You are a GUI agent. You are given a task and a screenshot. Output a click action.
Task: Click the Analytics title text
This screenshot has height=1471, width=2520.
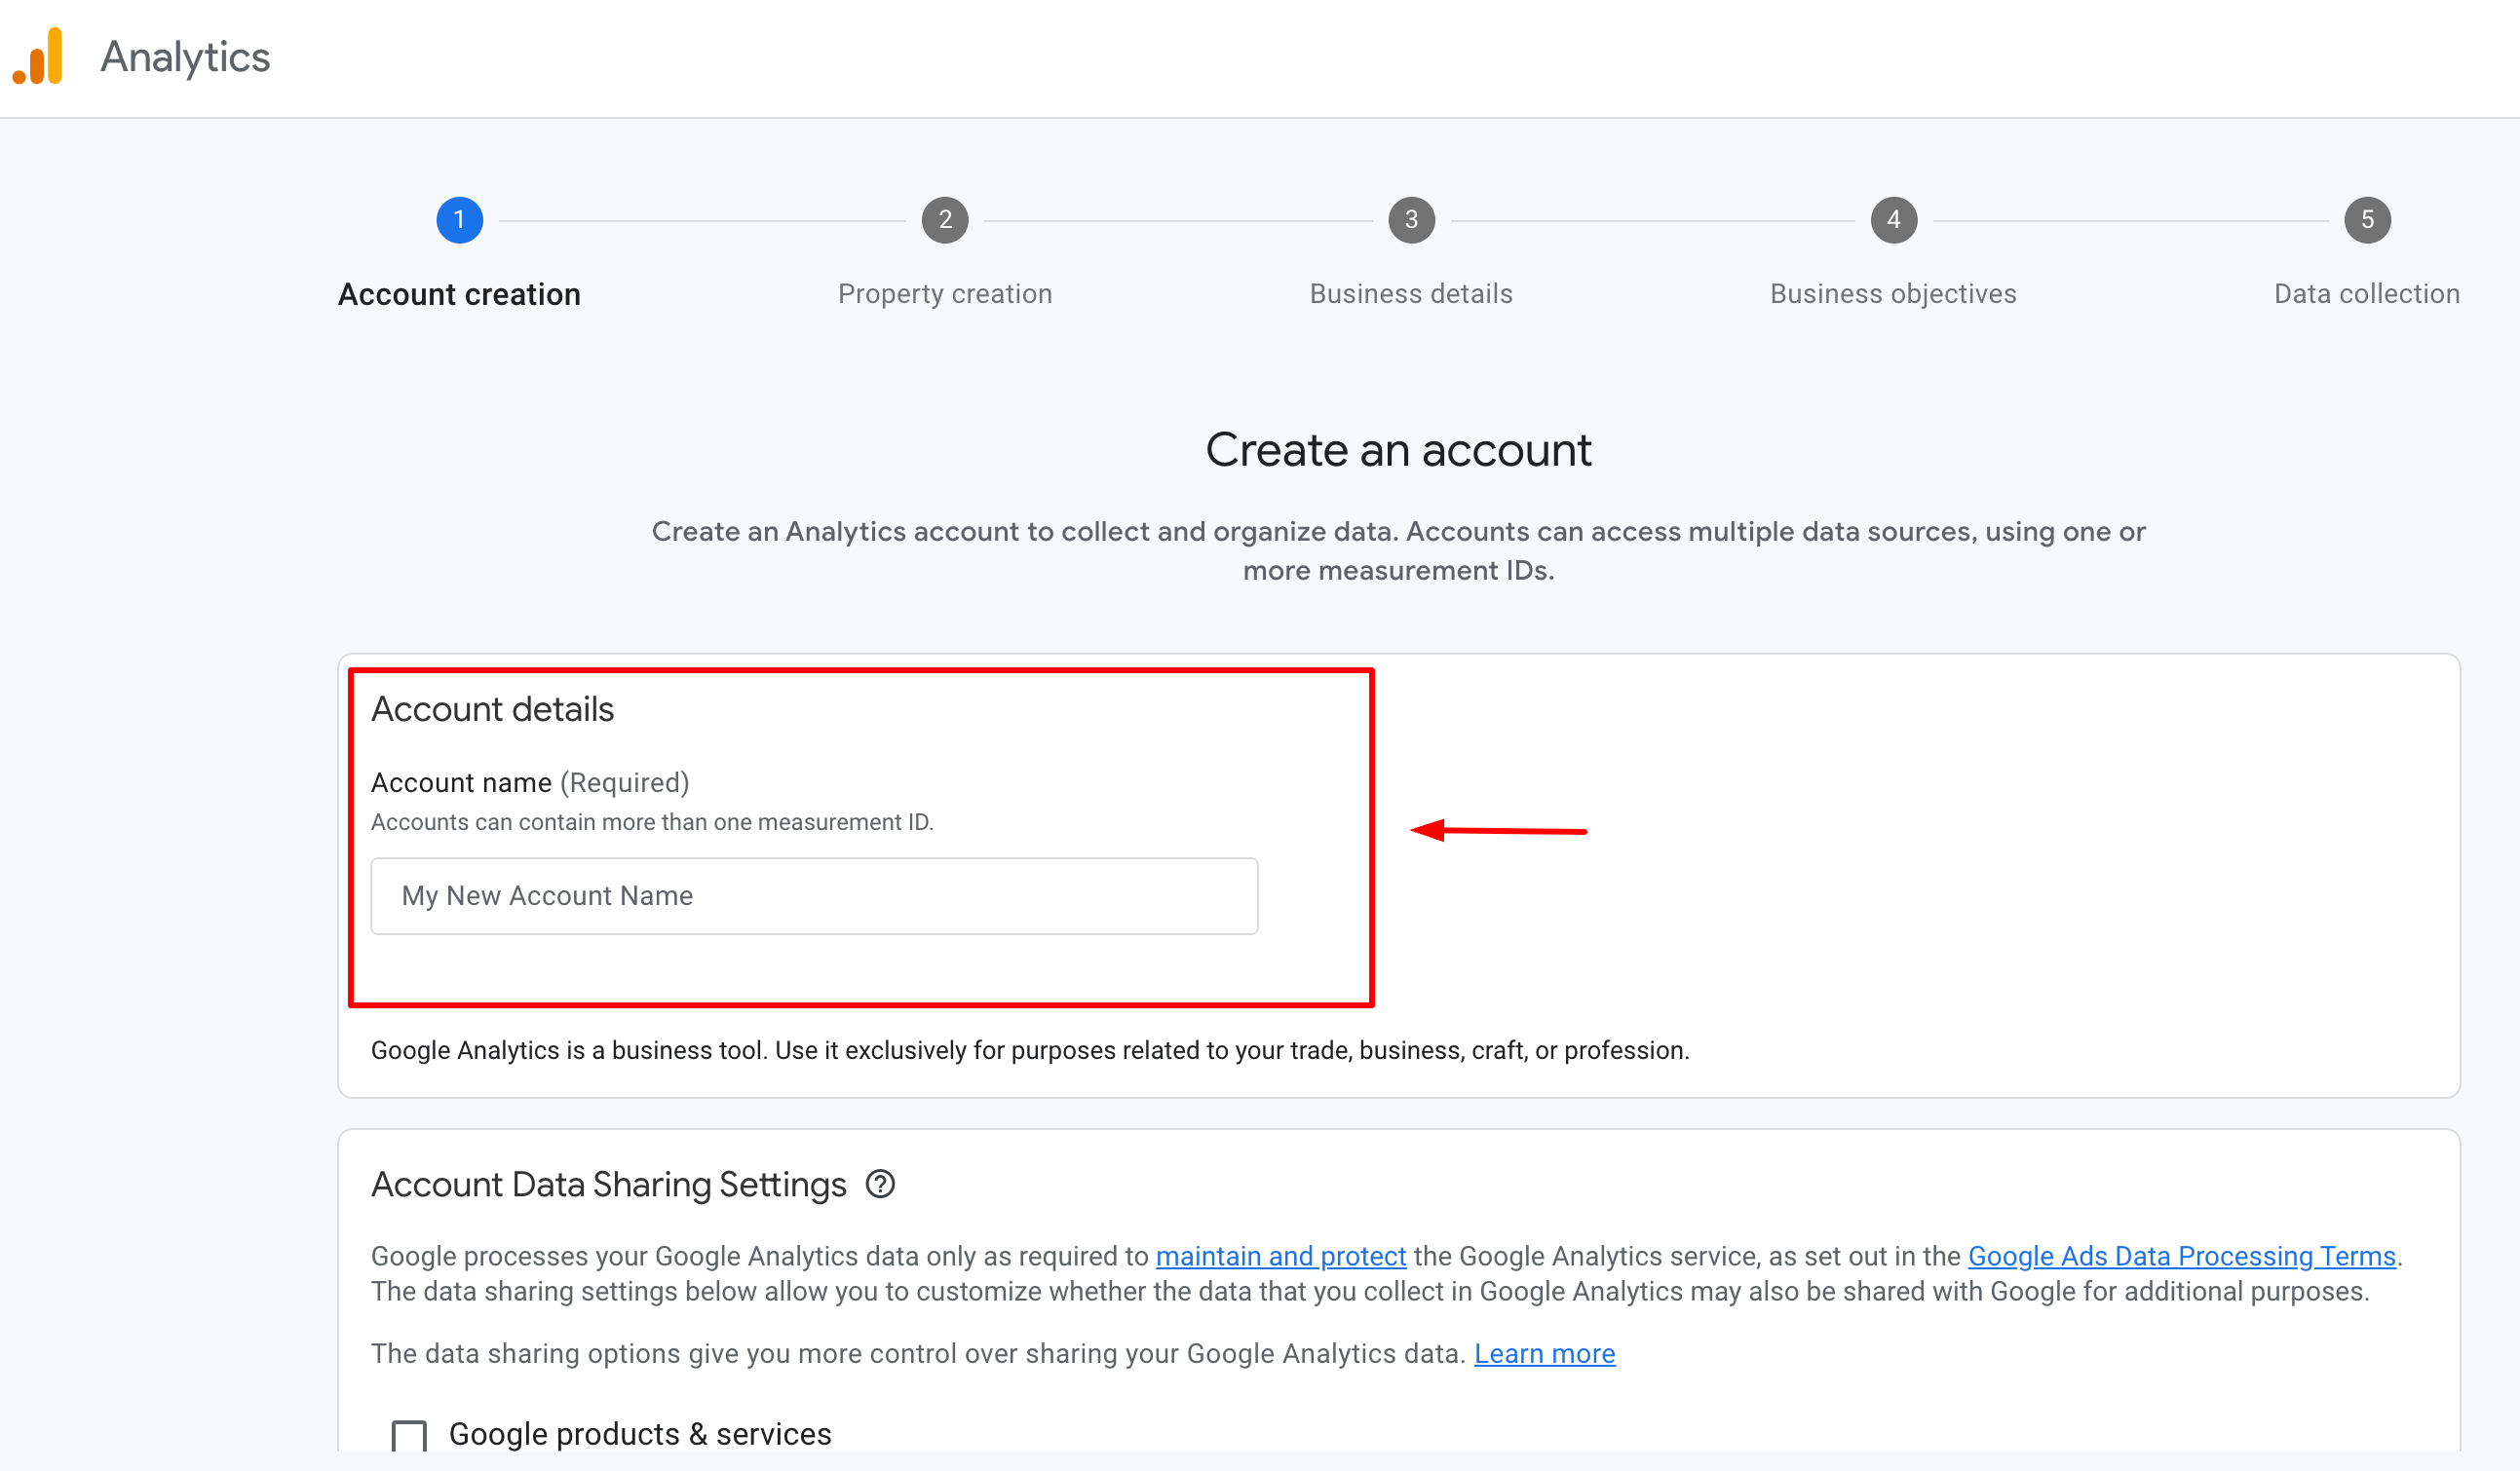click(x=185, y=57)
